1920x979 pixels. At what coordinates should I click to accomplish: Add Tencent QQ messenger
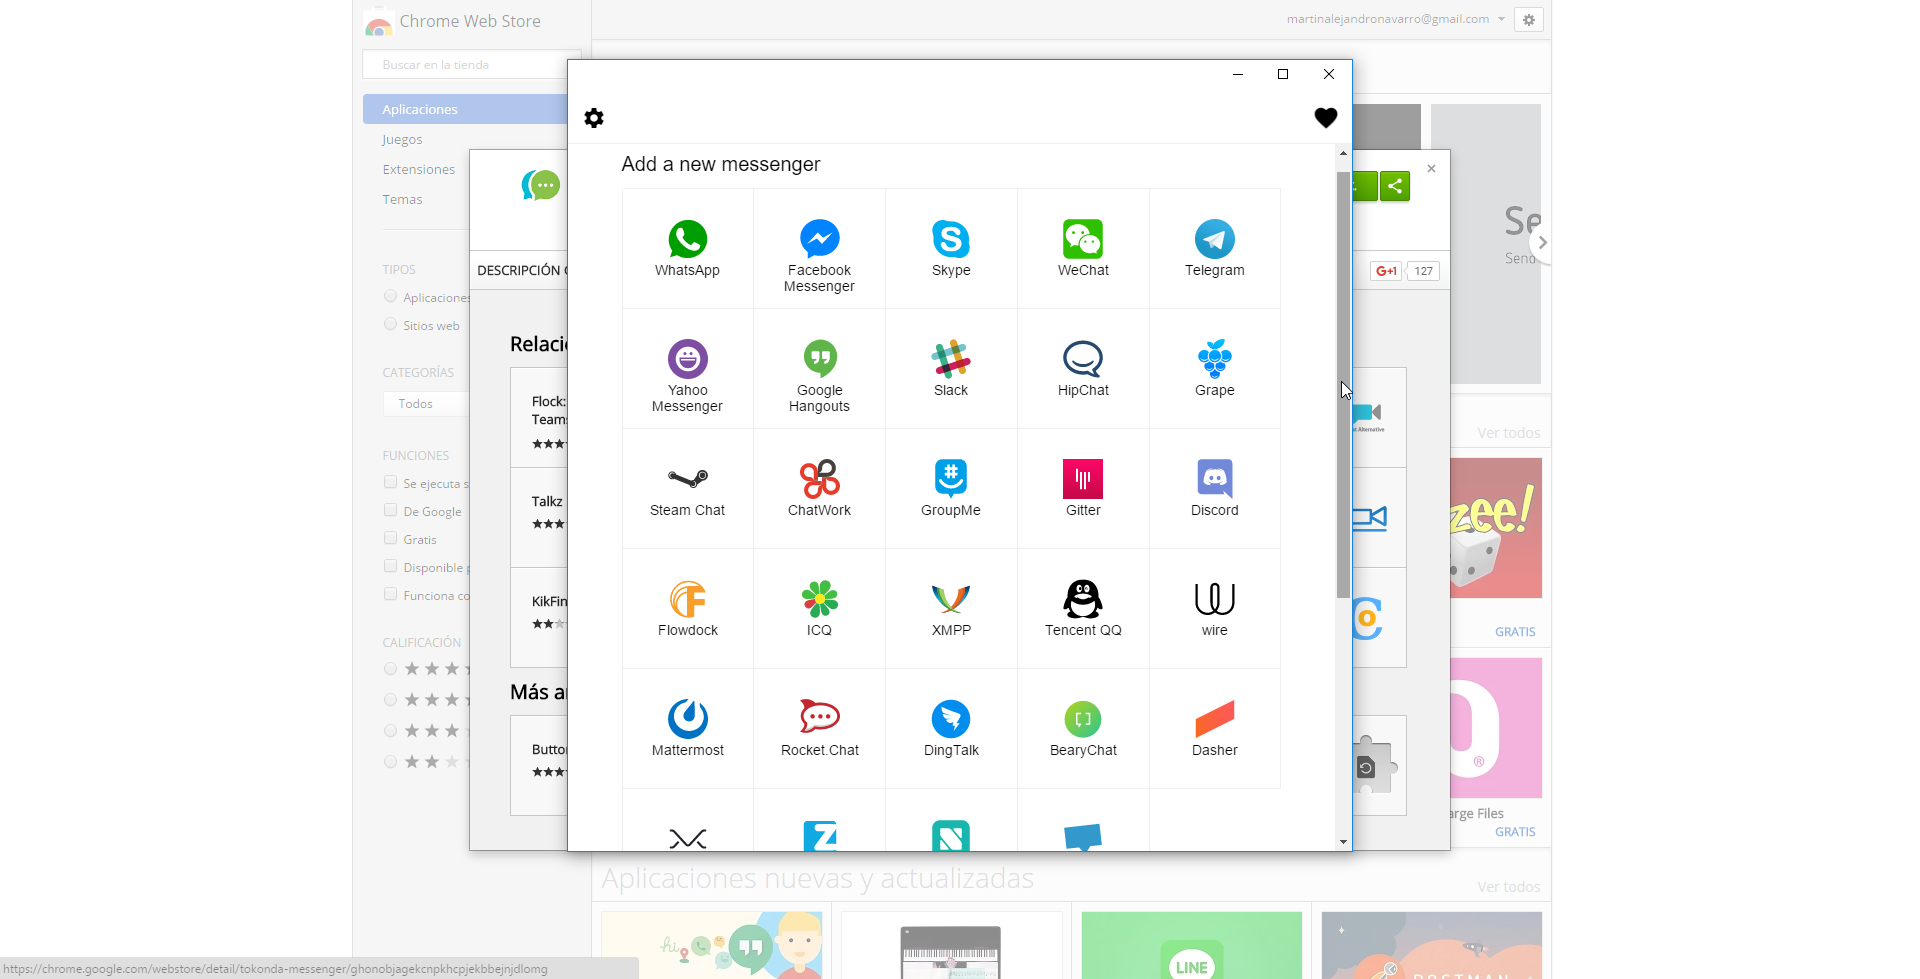click(1083, 609)
